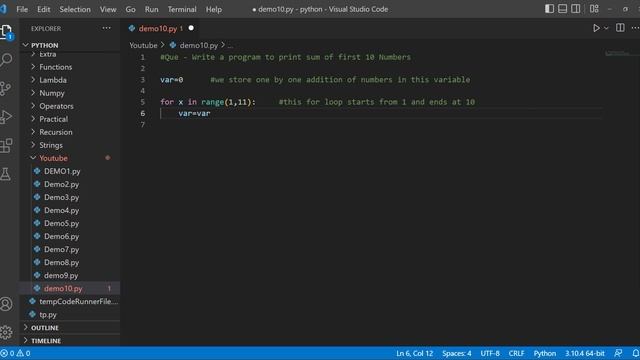Image resolution: width=640 pixels, height=360 pixels.
Task: Open the Manage gear settings icon
Action: point(6,332)
